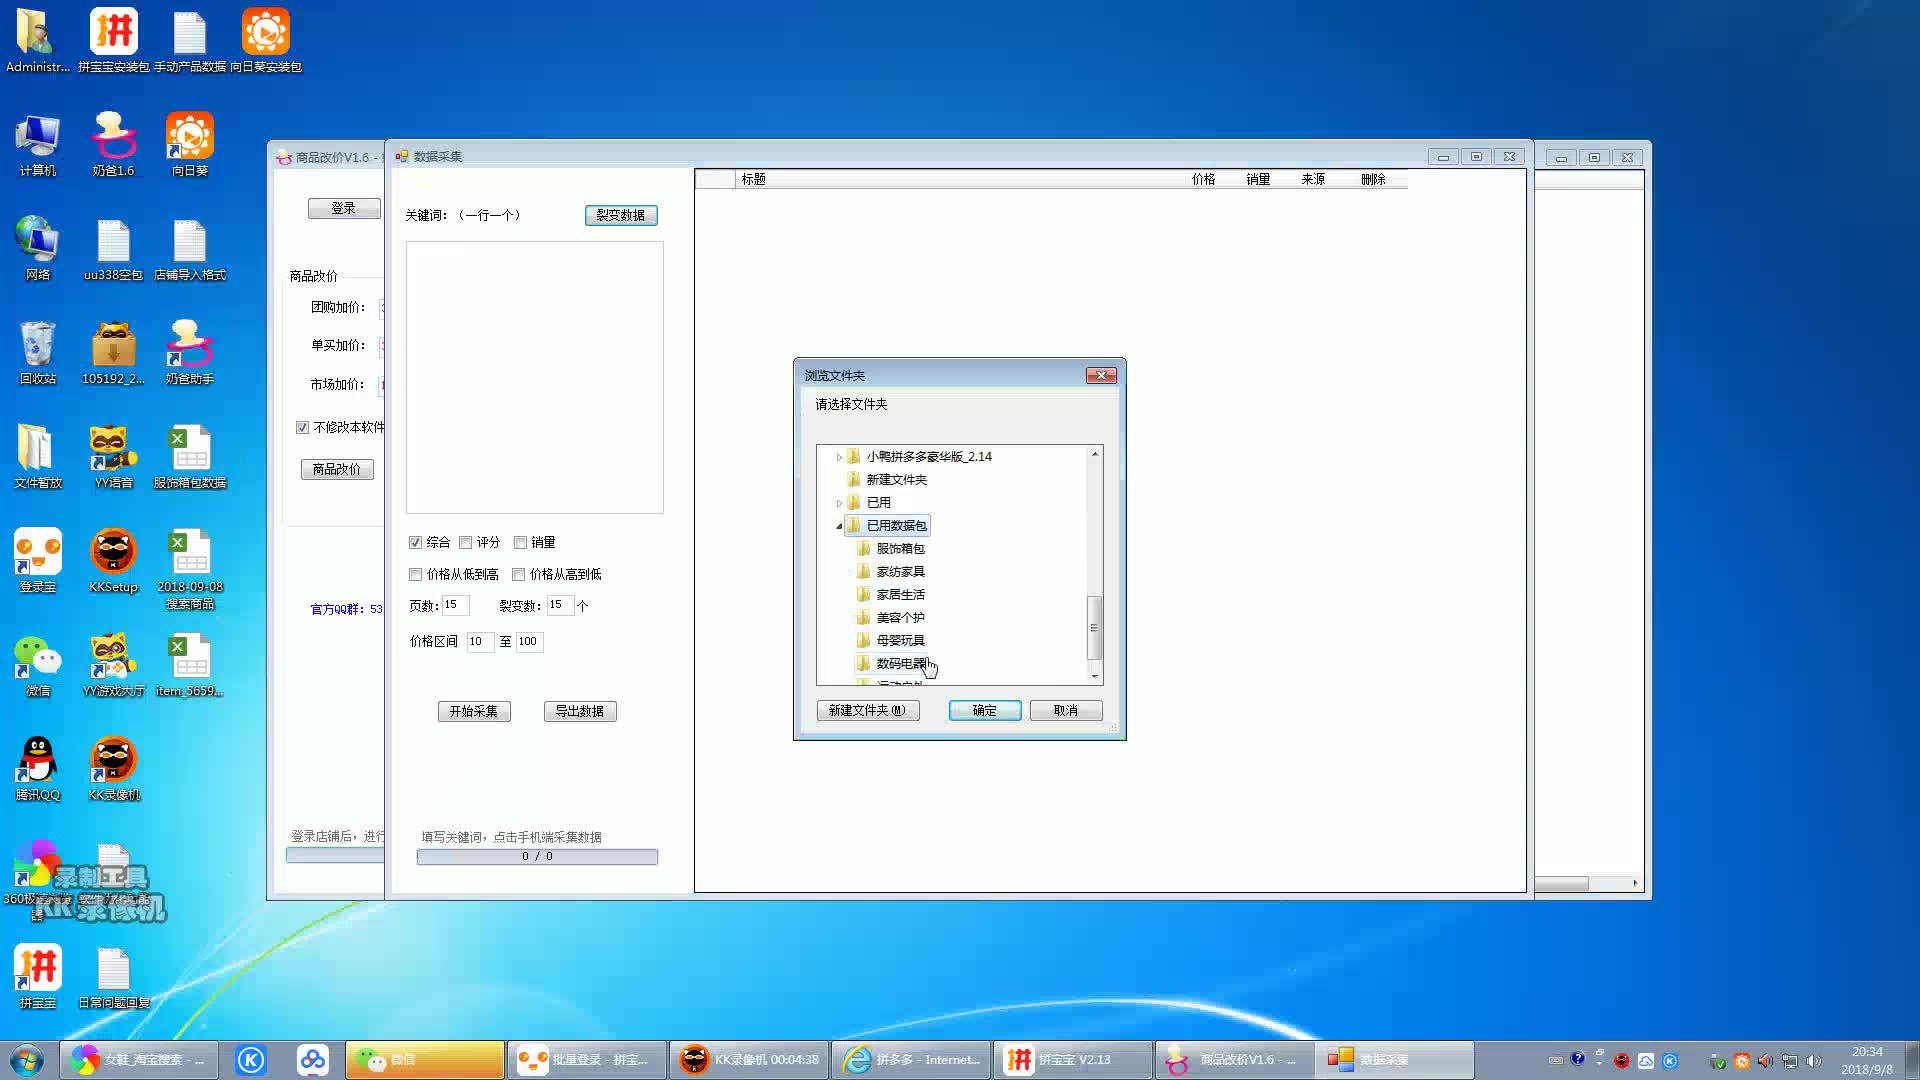Viewport: 1920px width, 1080px height.
Task: Expand the 已用 folder node
Action: pyautogui.click(x=839, y=503)
